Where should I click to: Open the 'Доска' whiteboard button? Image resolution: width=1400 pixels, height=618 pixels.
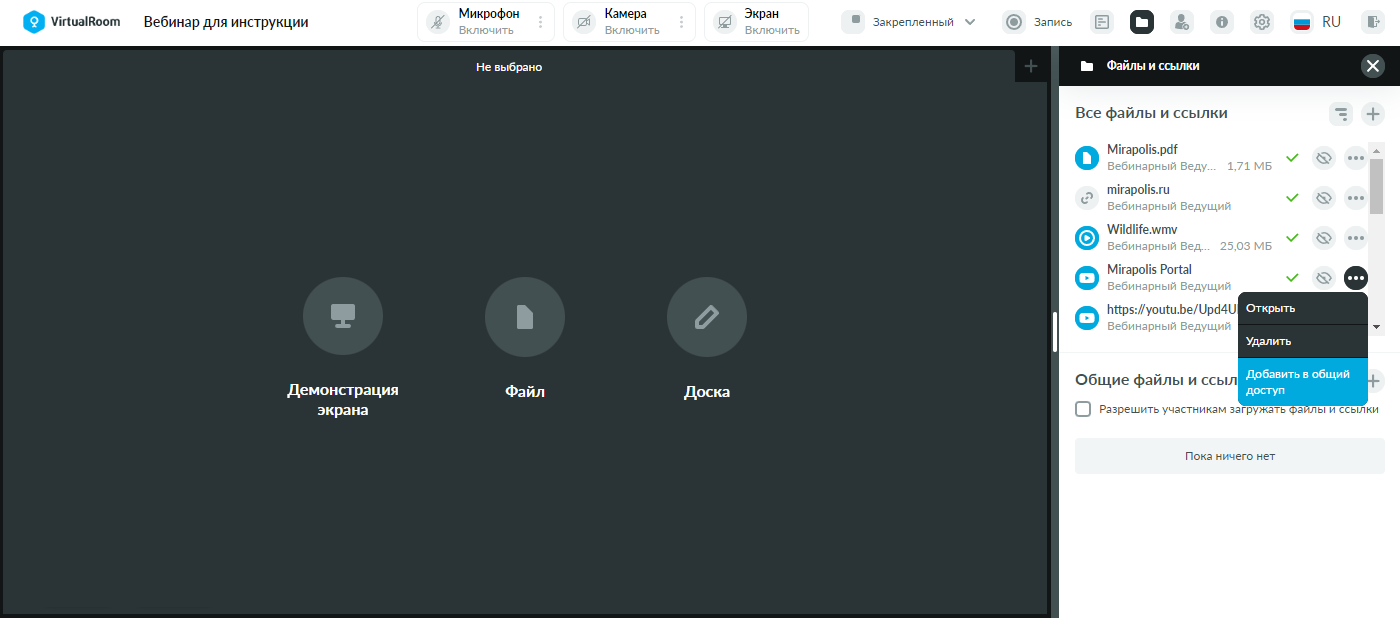707,317
